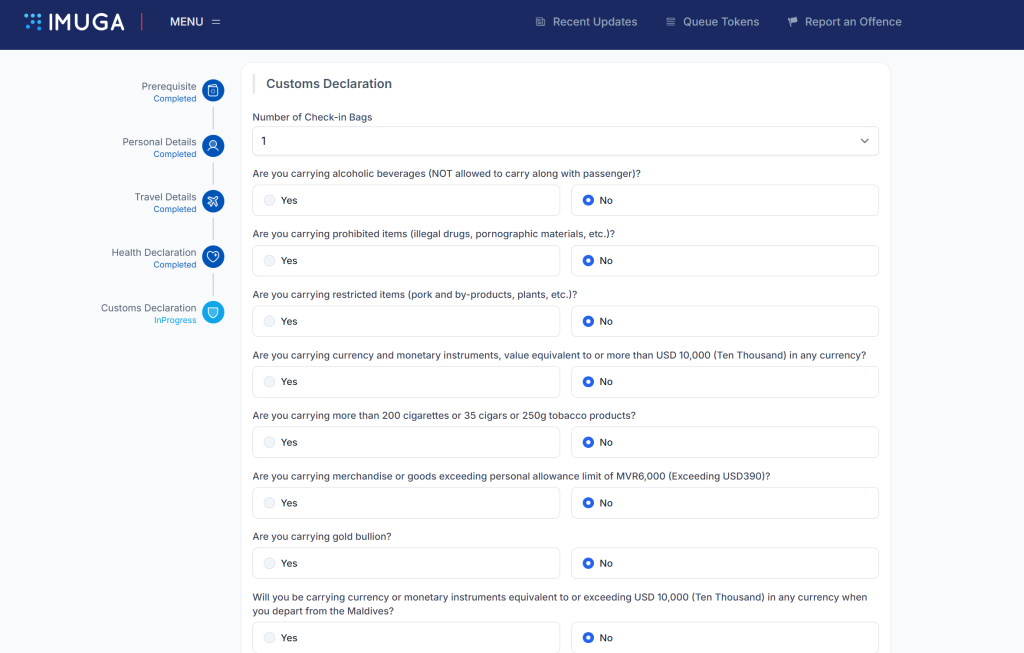Go to the Prerequisite step
Image resolution: width=1024 pixels, height=653 pixels.
point(168,86)
